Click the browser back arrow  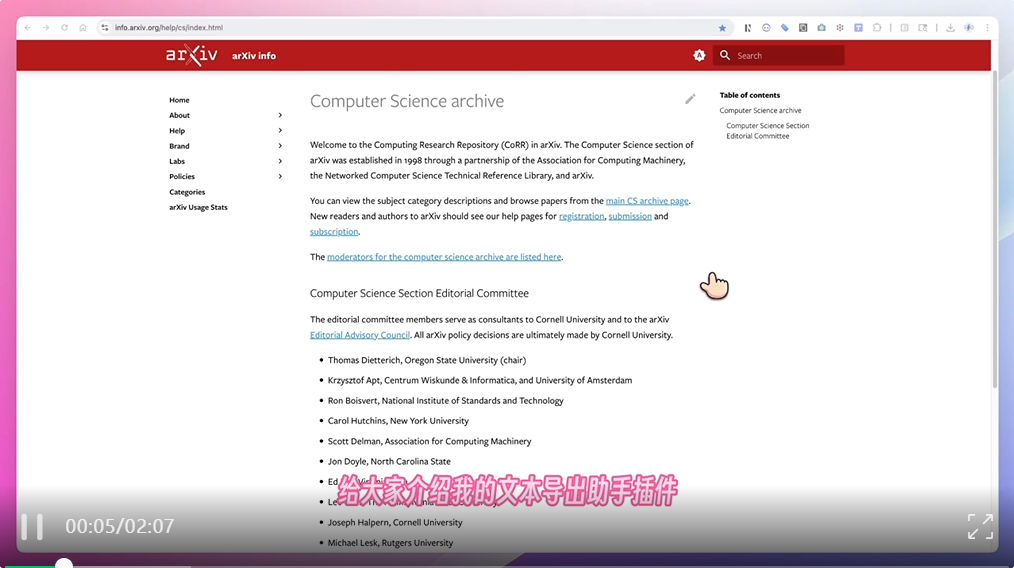click(28, 28)
